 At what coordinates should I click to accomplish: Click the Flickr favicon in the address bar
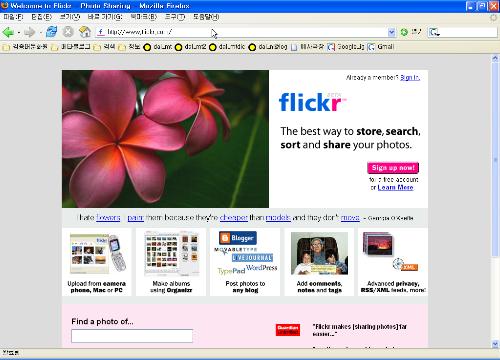[100, 32]
